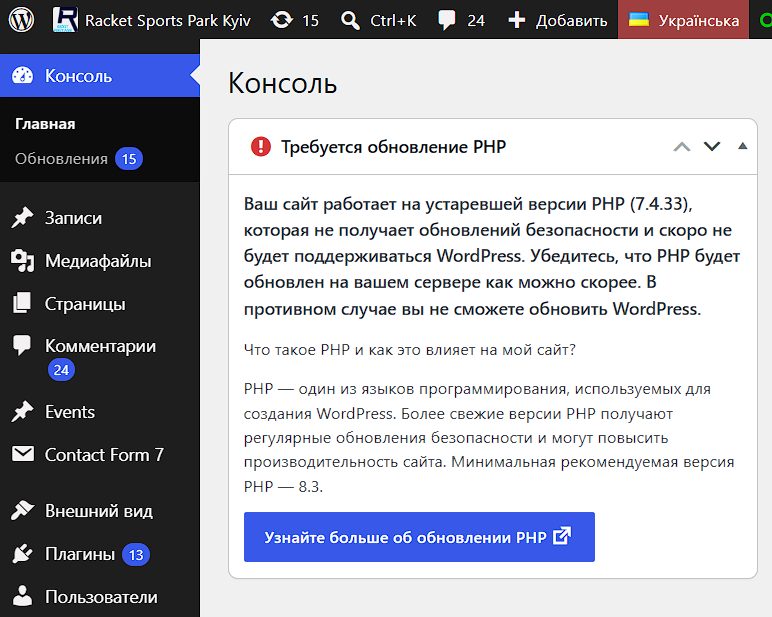This screenshot has height=617, width=772.
Task: Open the WordPress logo menu
Action: click(x=22, y=20)
